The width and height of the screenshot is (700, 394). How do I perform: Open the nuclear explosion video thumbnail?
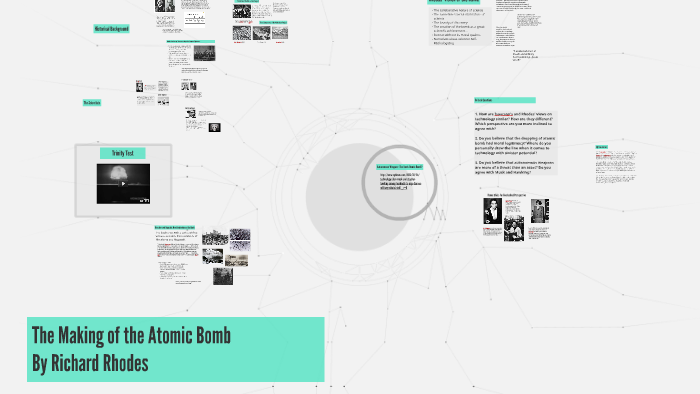click(123, 184)
